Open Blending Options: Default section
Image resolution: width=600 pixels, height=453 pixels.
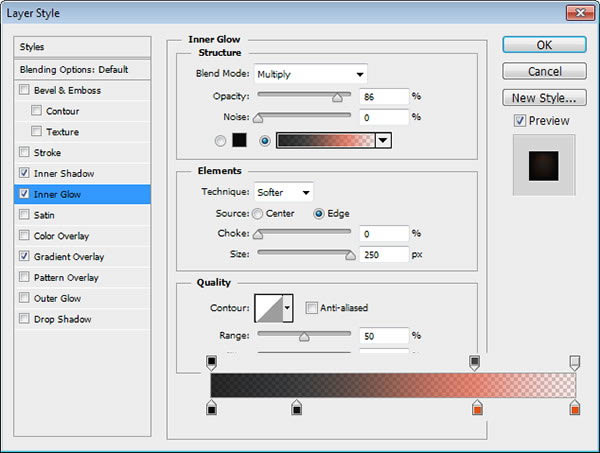(82, 69)
